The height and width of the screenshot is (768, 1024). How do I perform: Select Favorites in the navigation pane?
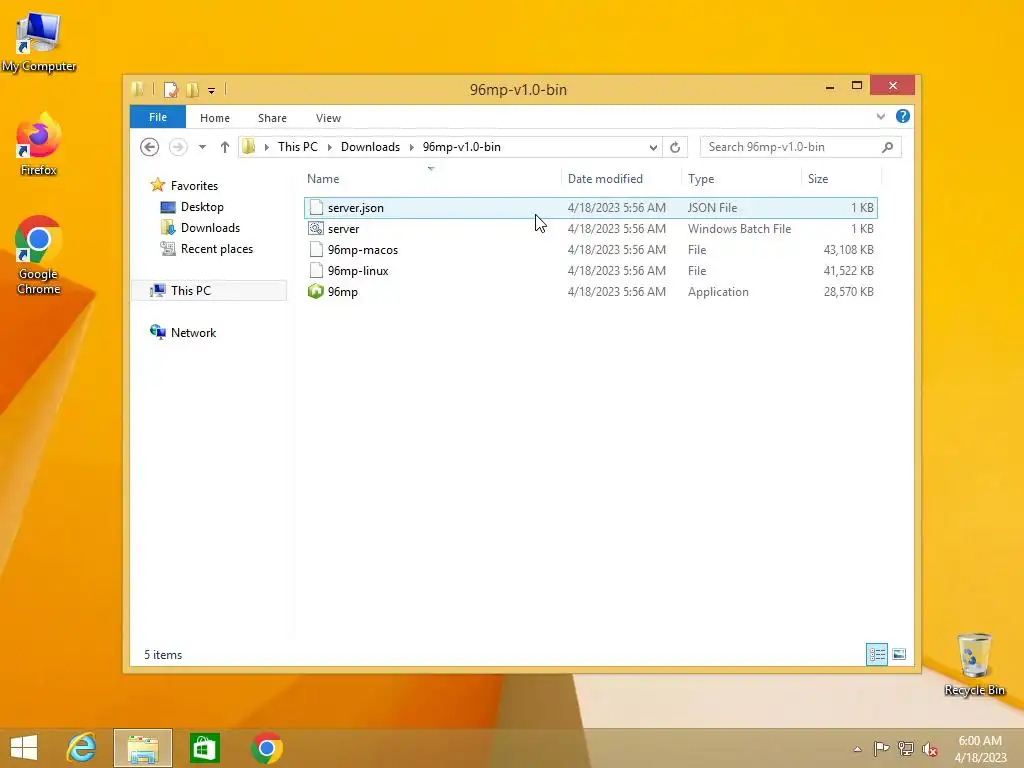point(194,185)
